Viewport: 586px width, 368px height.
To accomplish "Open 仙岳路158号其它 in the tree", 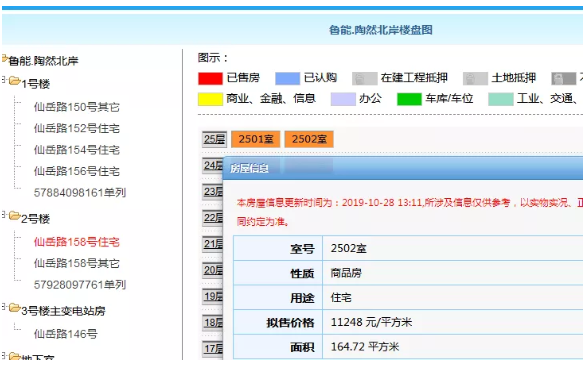I will pyautogui.click(x=77, y=263).
